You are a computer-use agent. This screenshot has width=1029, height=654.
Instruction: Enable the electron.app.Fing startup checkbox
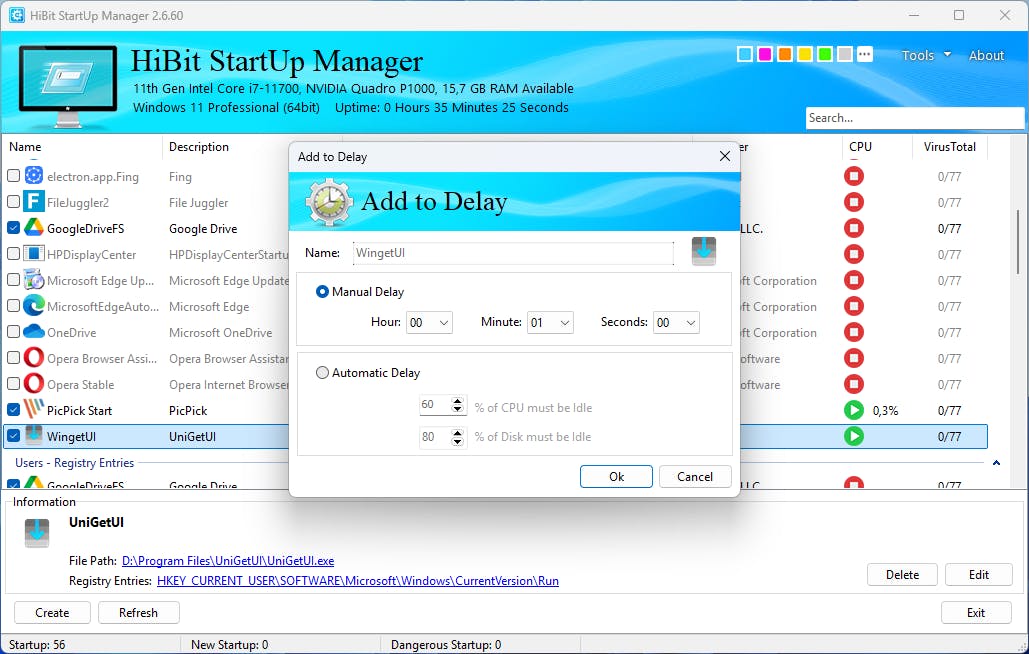tap(13, 176)
